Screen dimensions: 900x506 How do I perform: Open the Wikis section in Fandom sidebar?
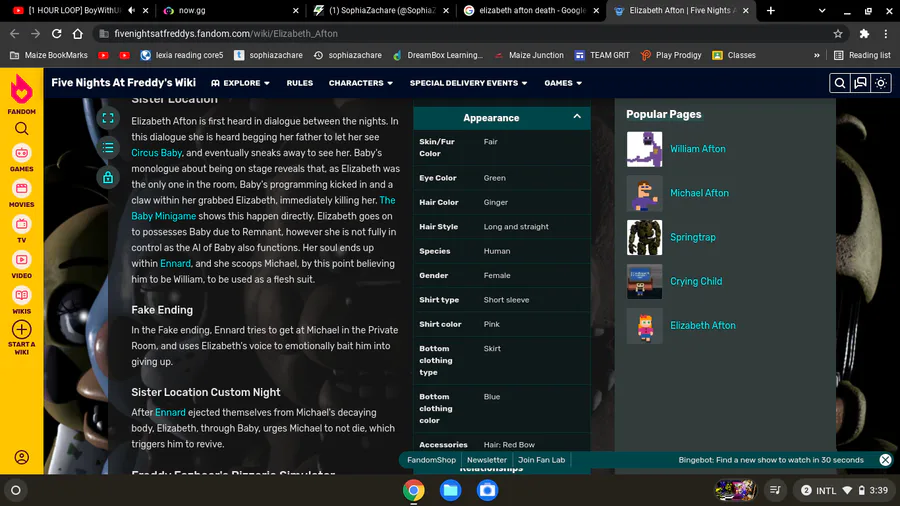tap(21, 301)
